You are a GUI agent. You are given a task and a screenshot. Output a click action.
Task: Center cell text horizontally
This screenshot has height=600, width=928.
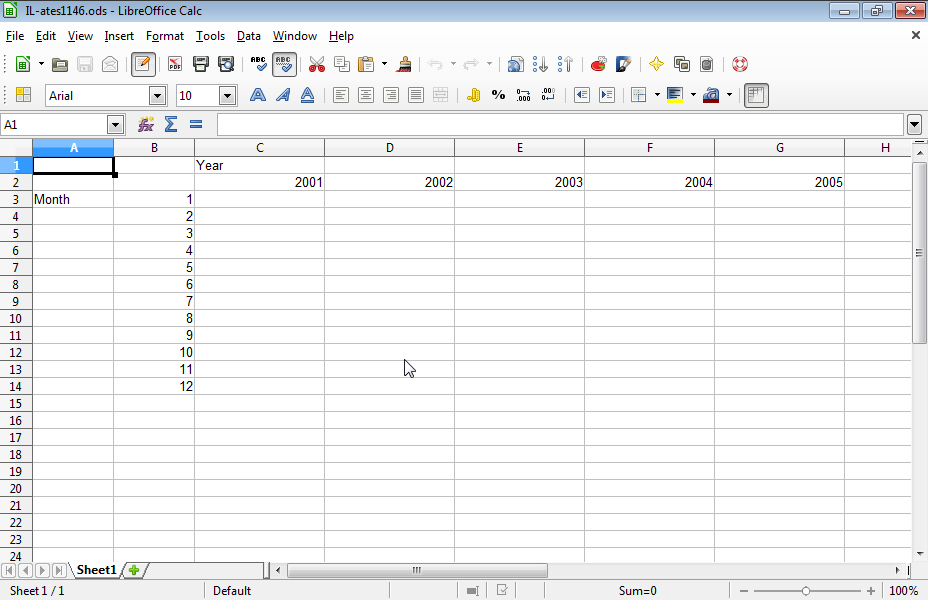tap(366, 95)
